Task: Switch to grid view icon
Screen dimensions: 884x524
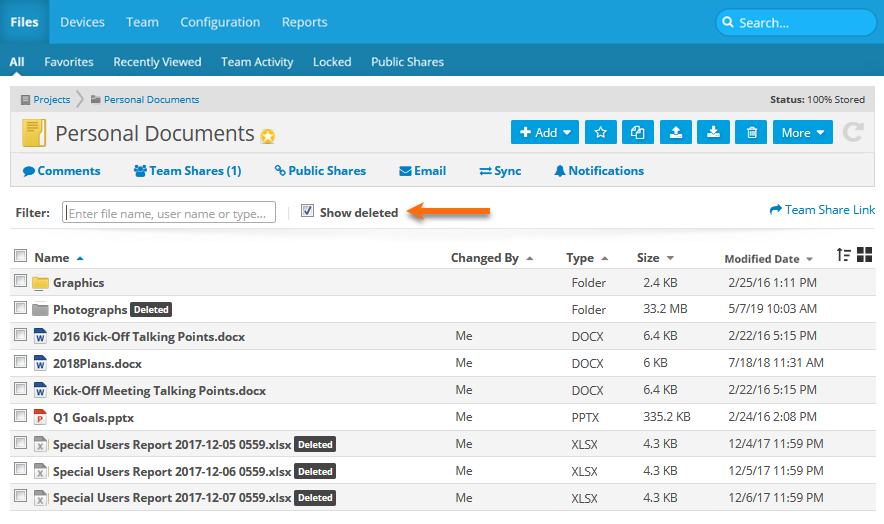Action: 865,255
